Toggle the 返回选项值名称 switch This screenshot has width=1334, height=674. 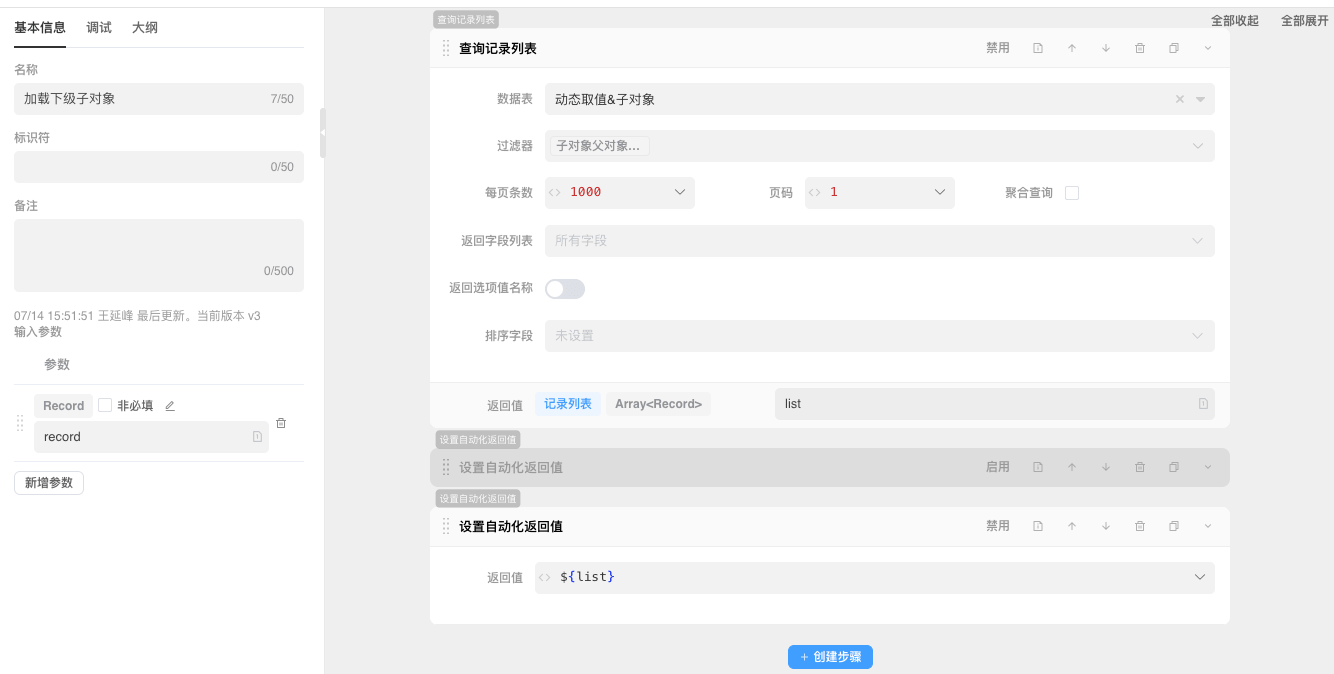click(x=565, y=289)
